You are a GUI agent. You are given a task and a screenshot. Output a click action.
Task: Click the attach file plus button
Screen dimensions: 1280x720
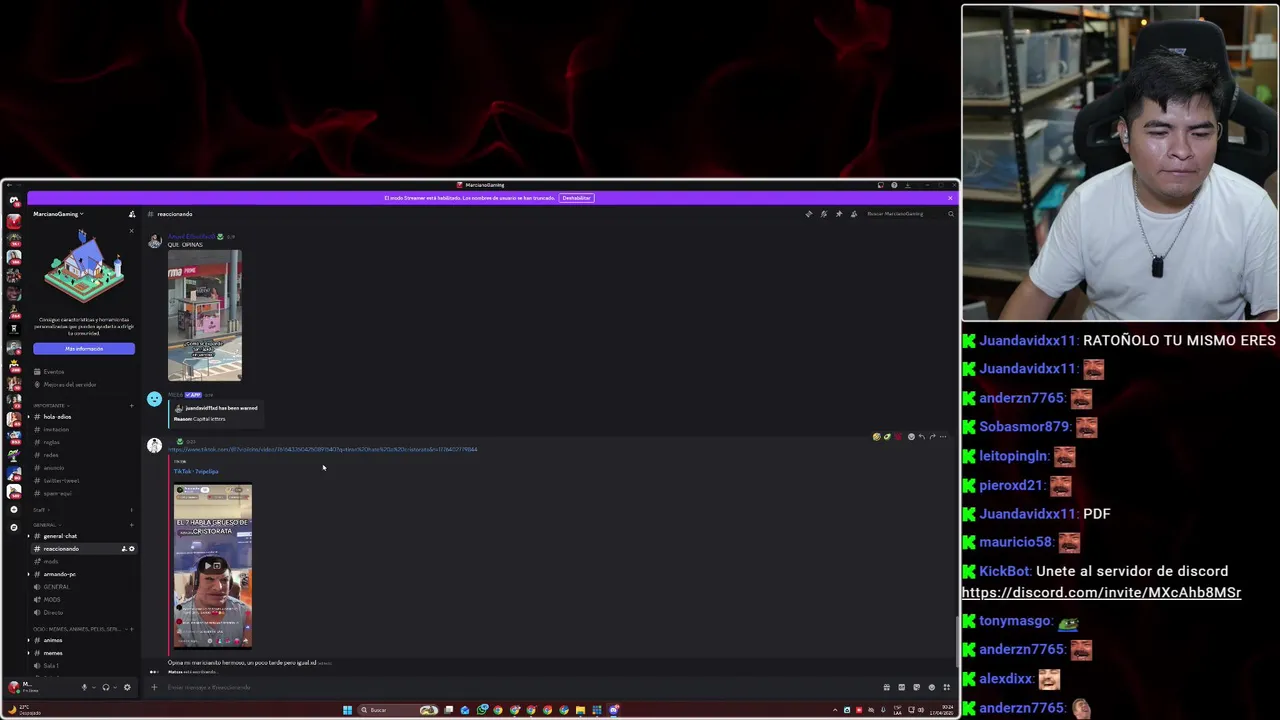pyautogui.click(x=154, y=688)
